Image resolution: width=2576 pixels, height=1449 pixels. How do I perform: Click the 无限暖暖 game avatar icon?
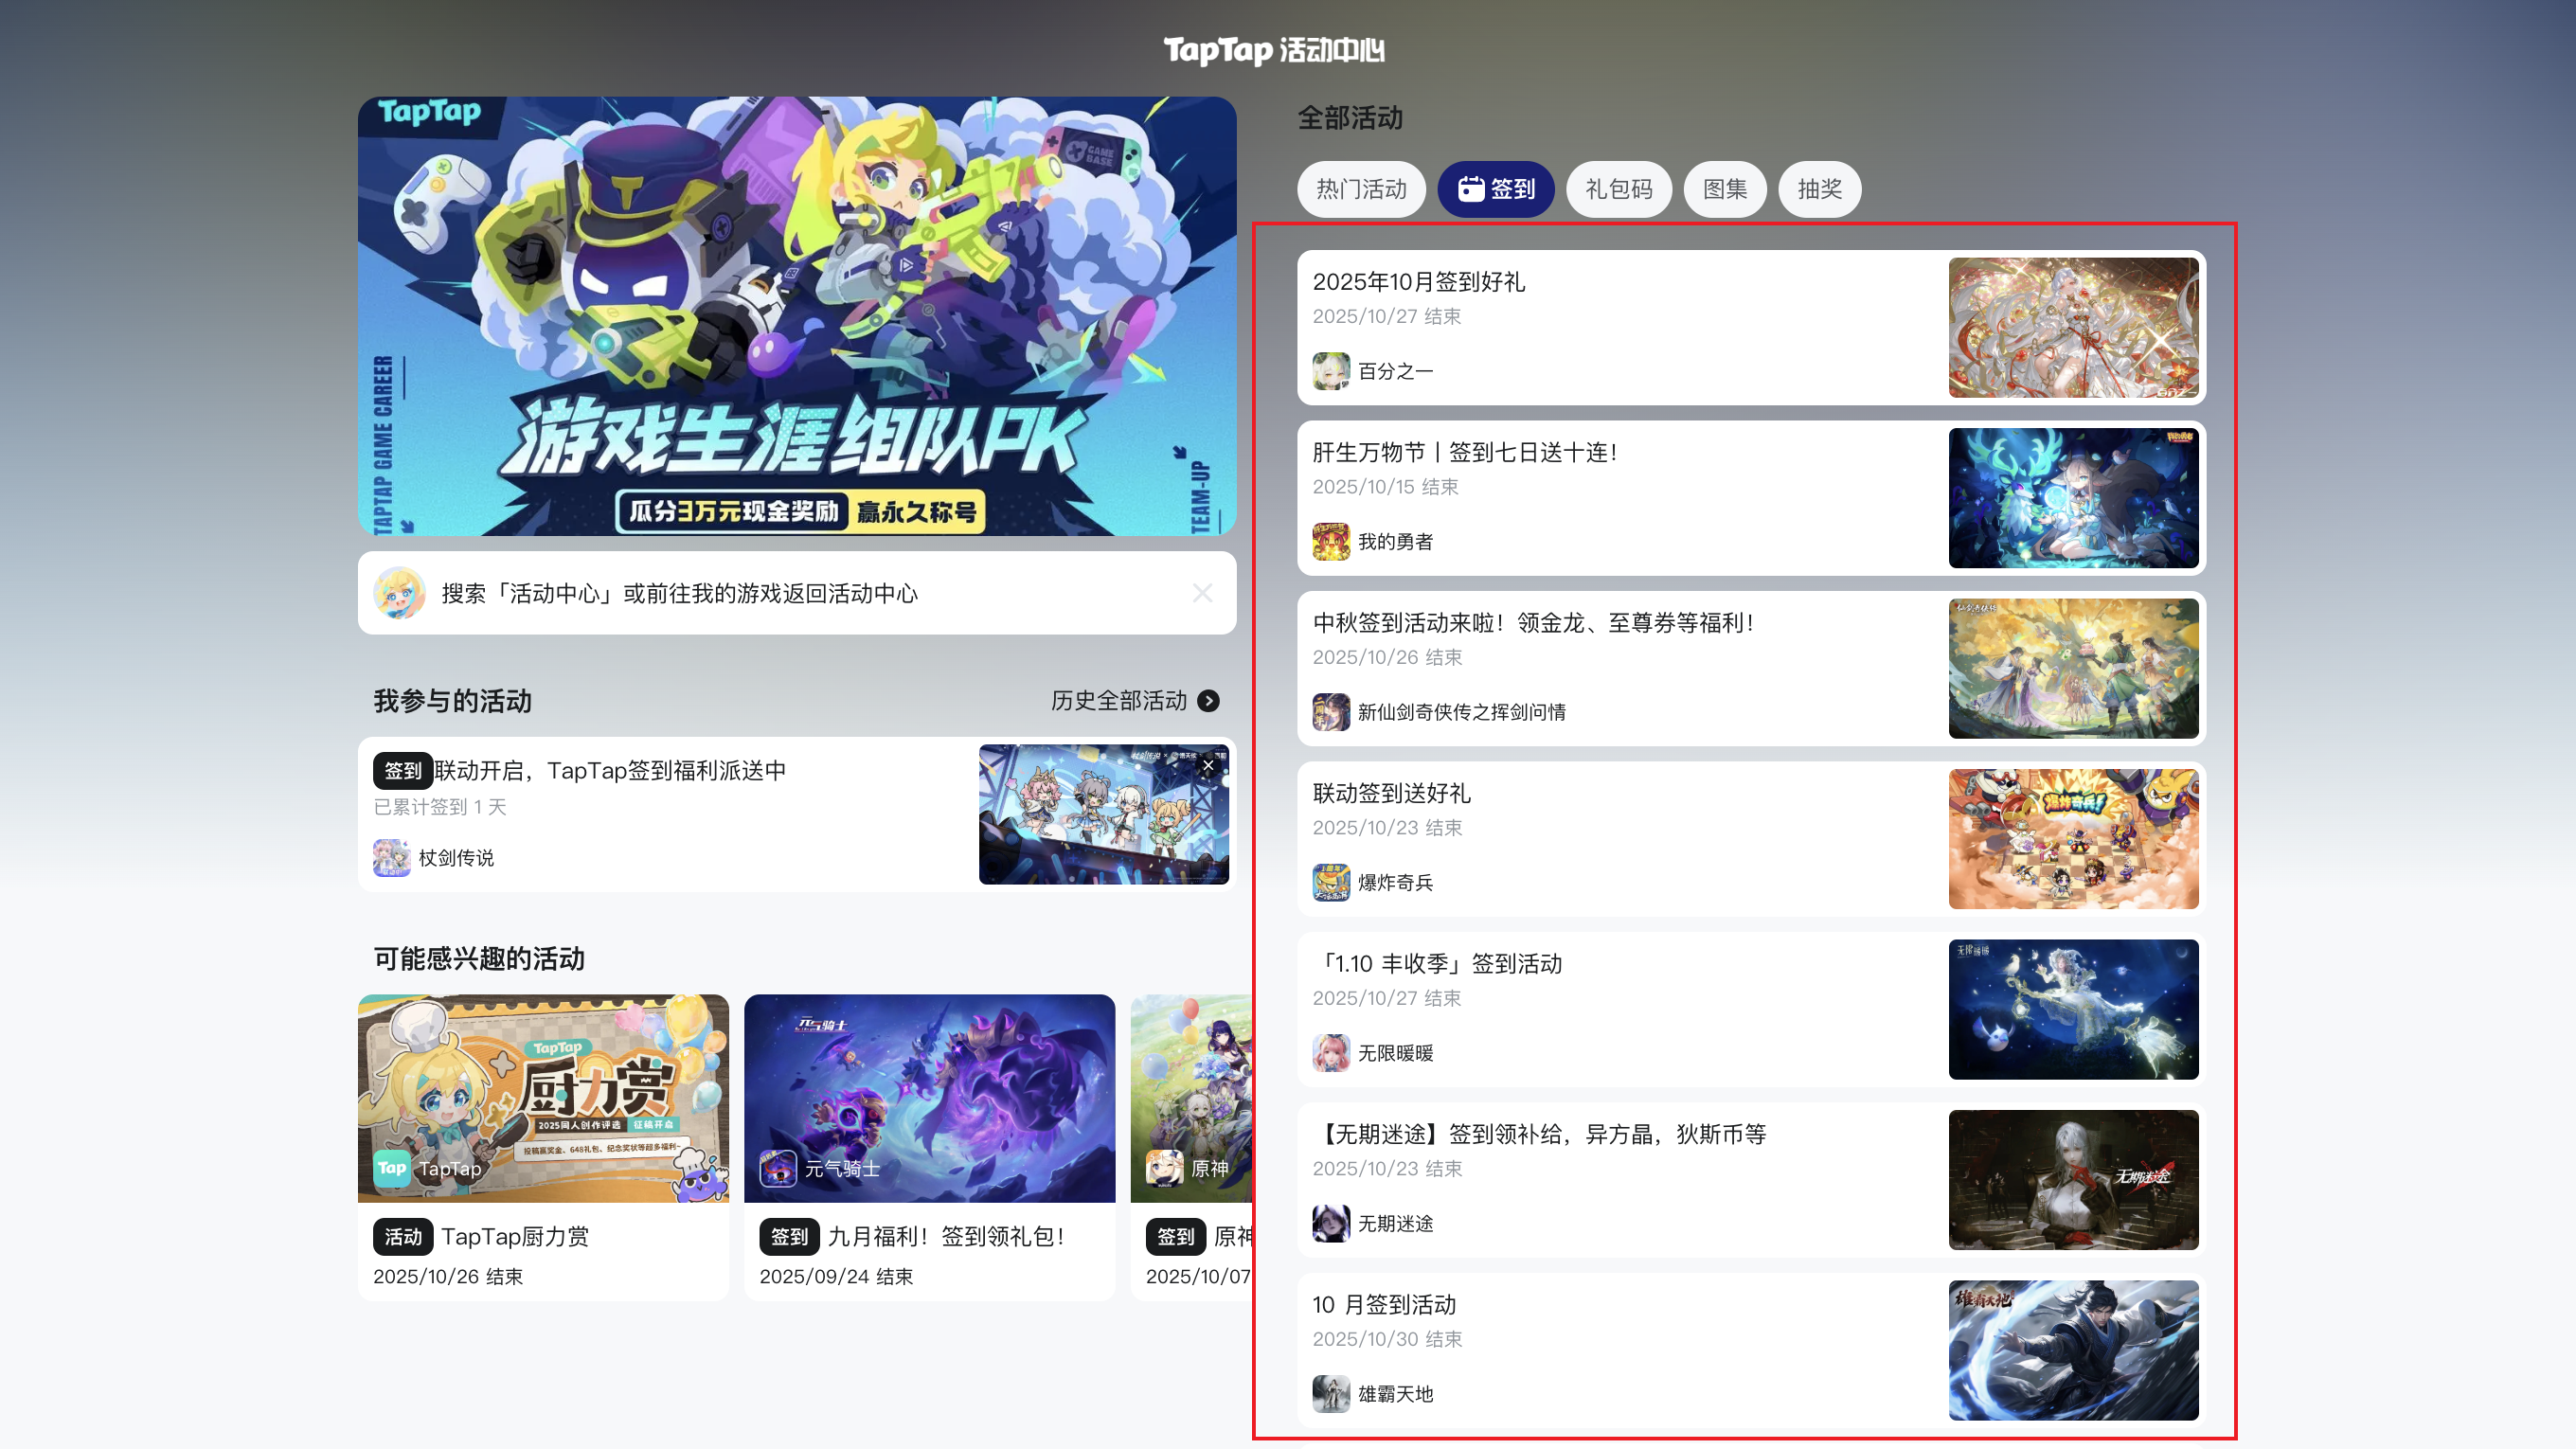[x=1330, y=1053]
